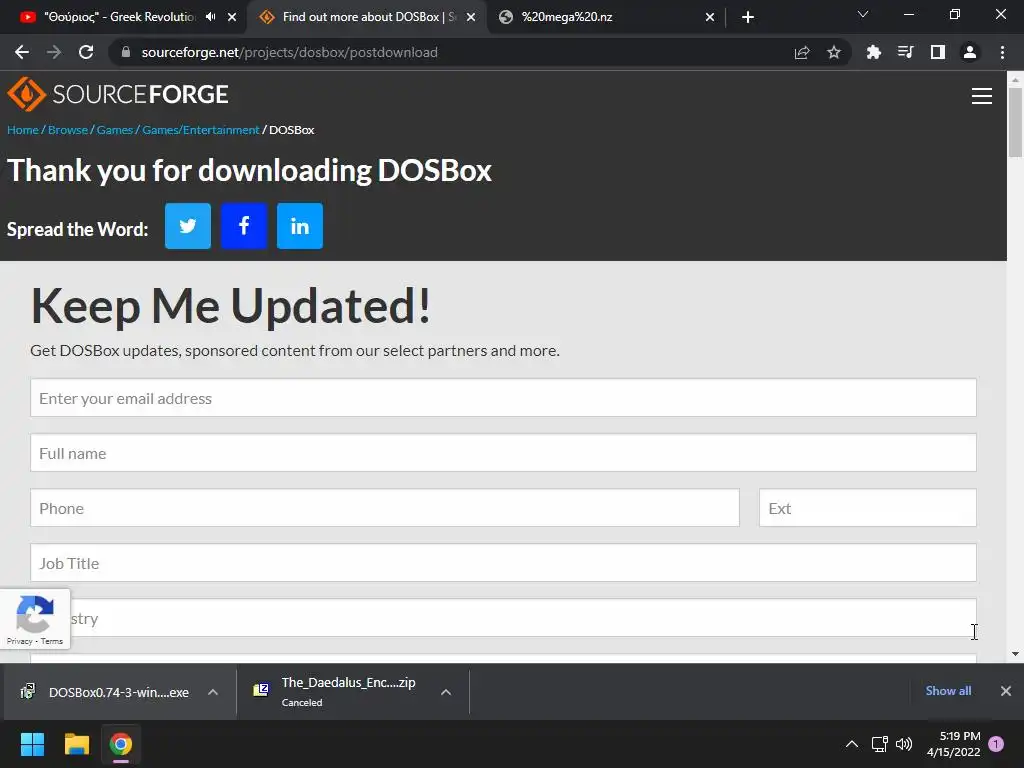
Task: Click the SourceForge logo
Action: coord(118,94)
